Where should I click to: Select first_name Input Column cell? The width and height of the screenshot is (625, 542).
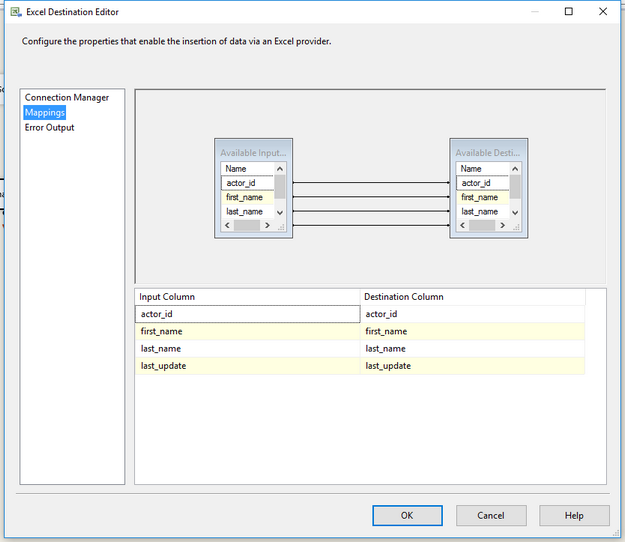click(248, 332)
